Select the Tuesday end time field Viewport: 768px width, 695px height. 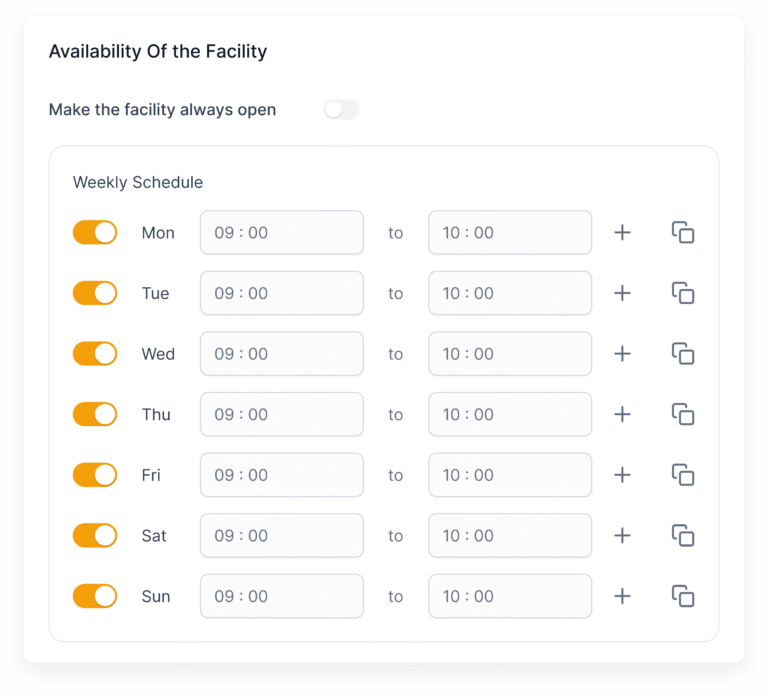[x=510, y=293]
